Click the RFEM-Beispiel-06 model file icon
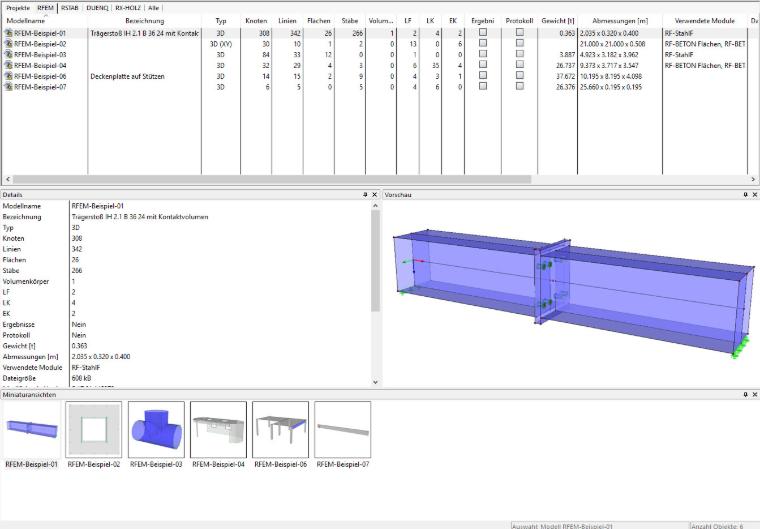The height and width of the screenshot is (529, 760). coord(8,76)
